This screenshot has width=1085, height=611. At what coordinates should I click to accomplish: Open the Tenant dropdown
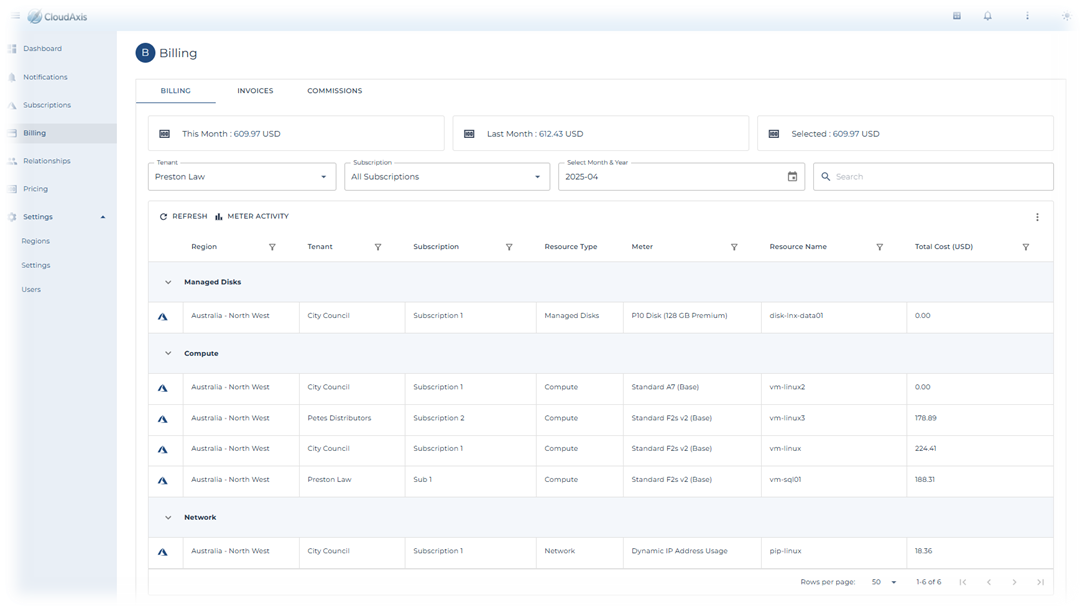(x=242, y=176)
